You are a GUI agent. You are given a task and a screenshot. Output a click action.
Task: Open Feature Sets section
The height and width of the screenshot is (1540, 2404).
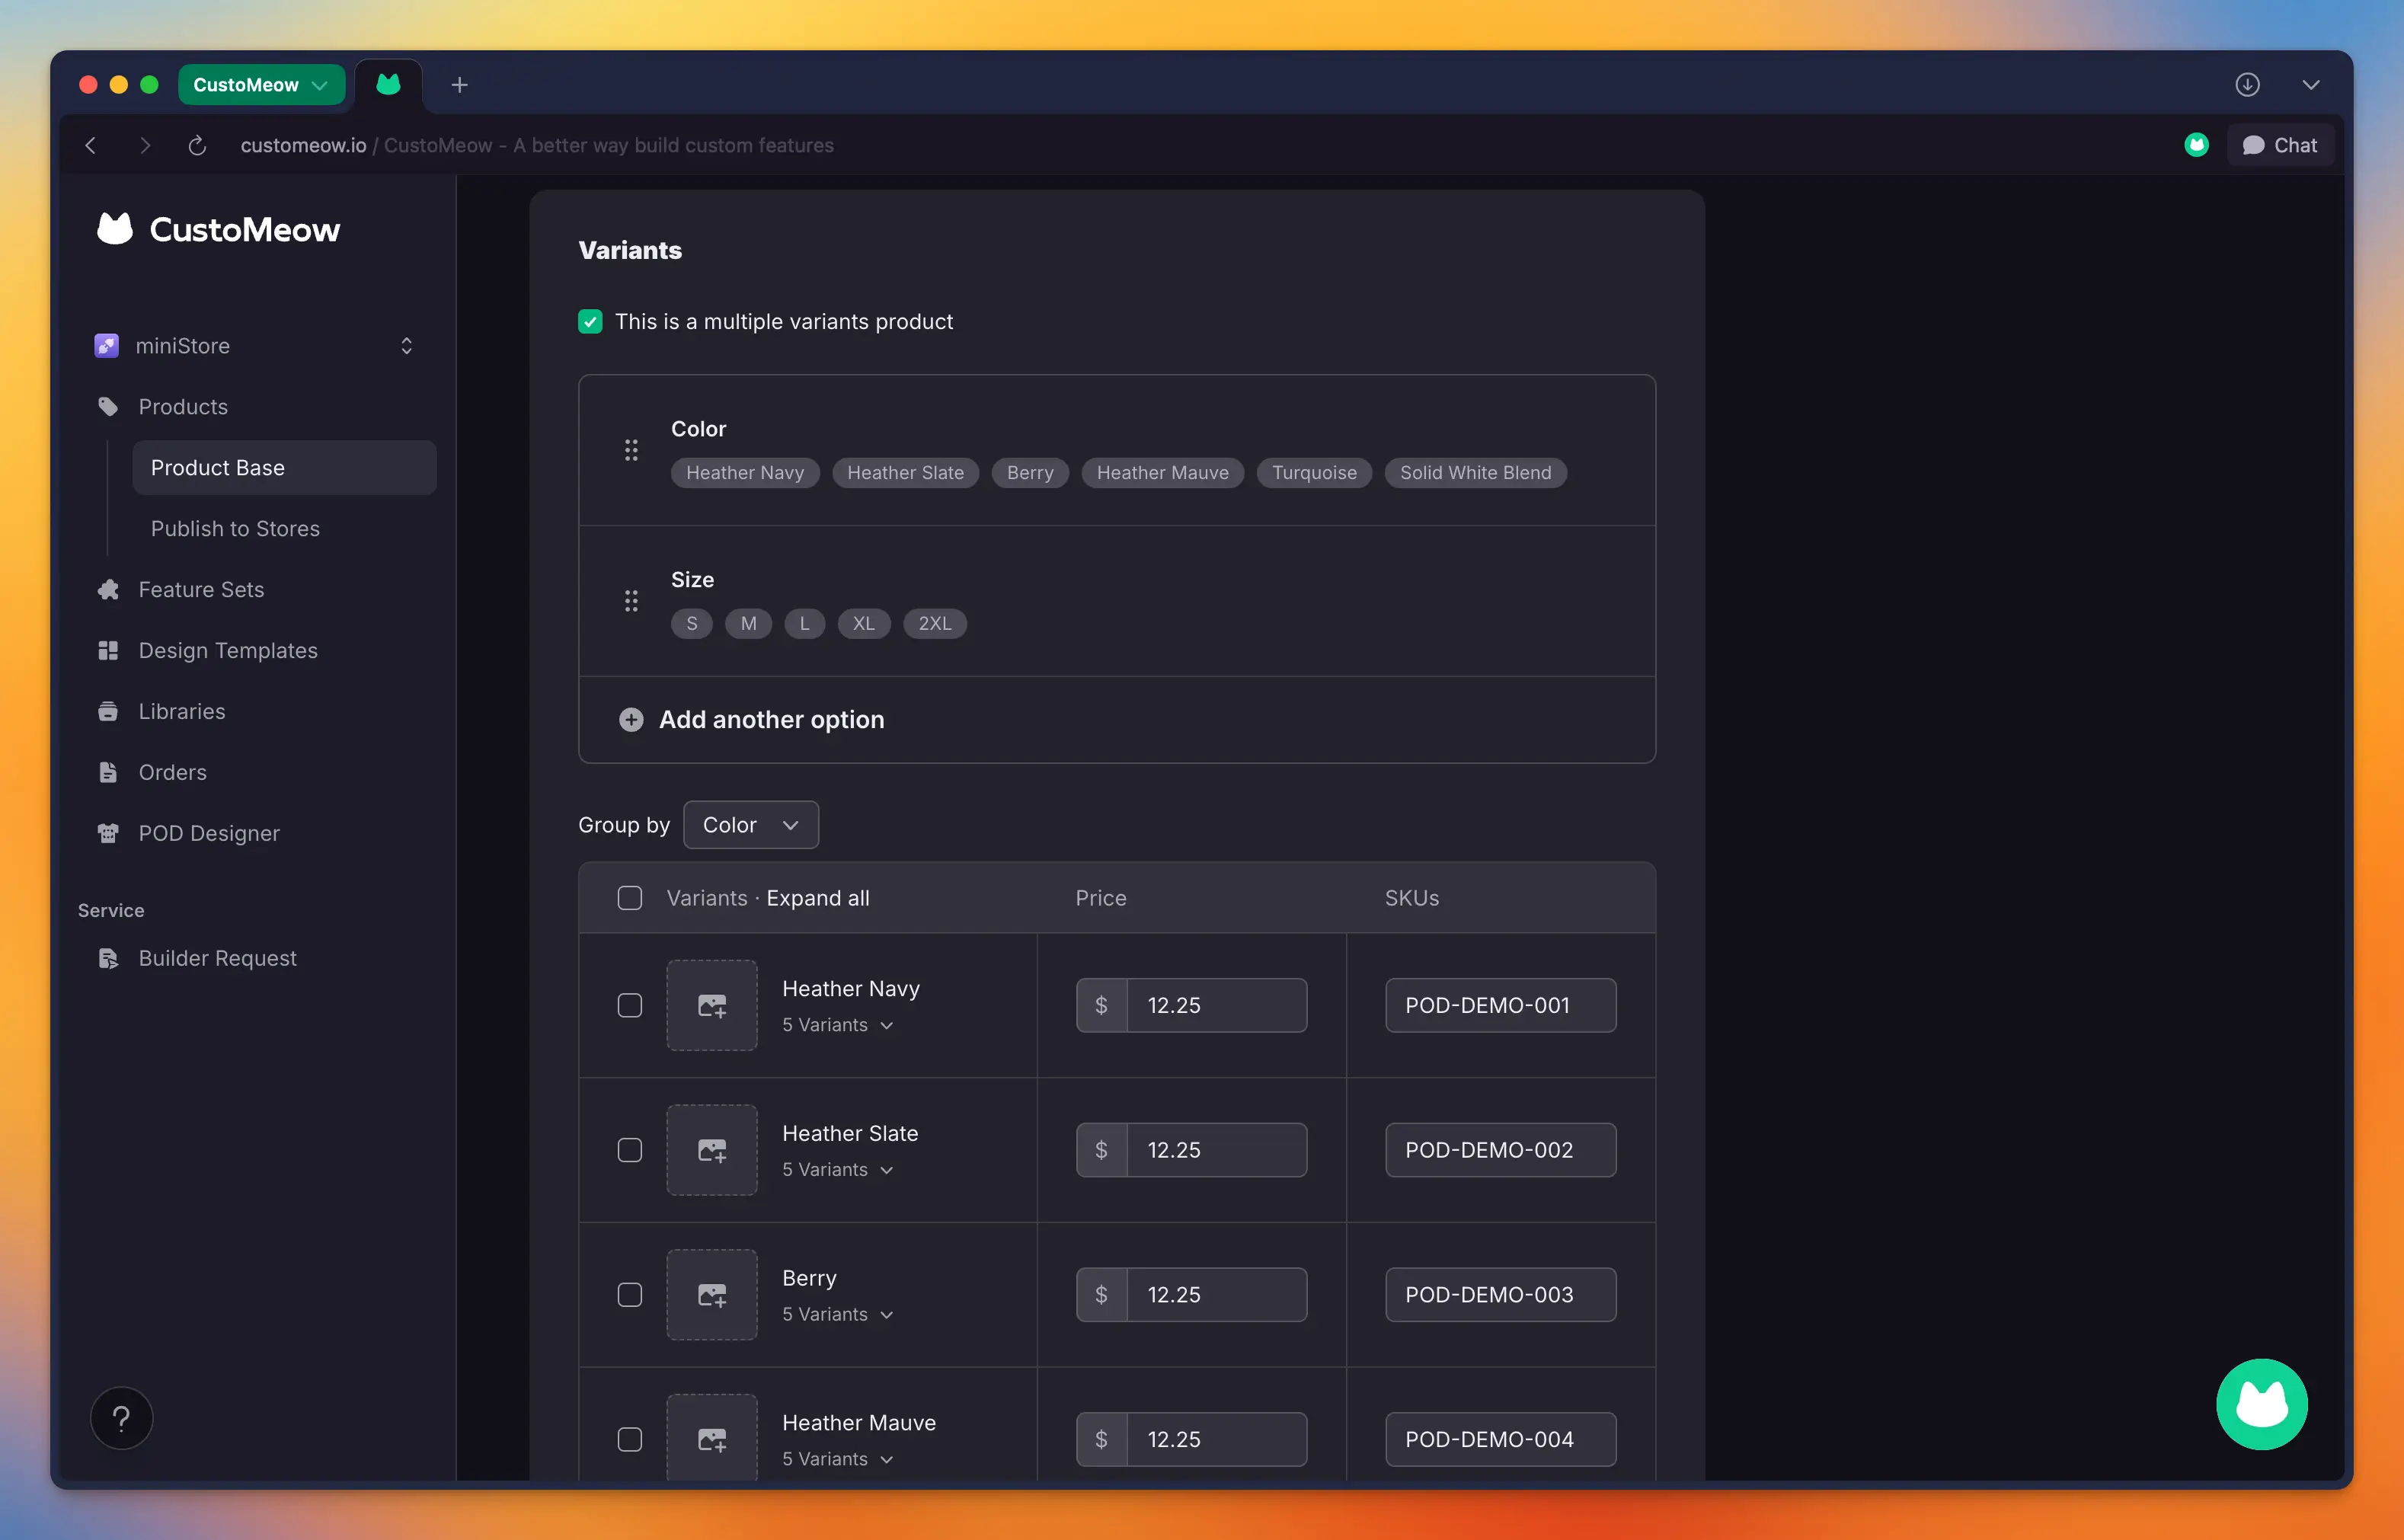click(x=201, y=590)
